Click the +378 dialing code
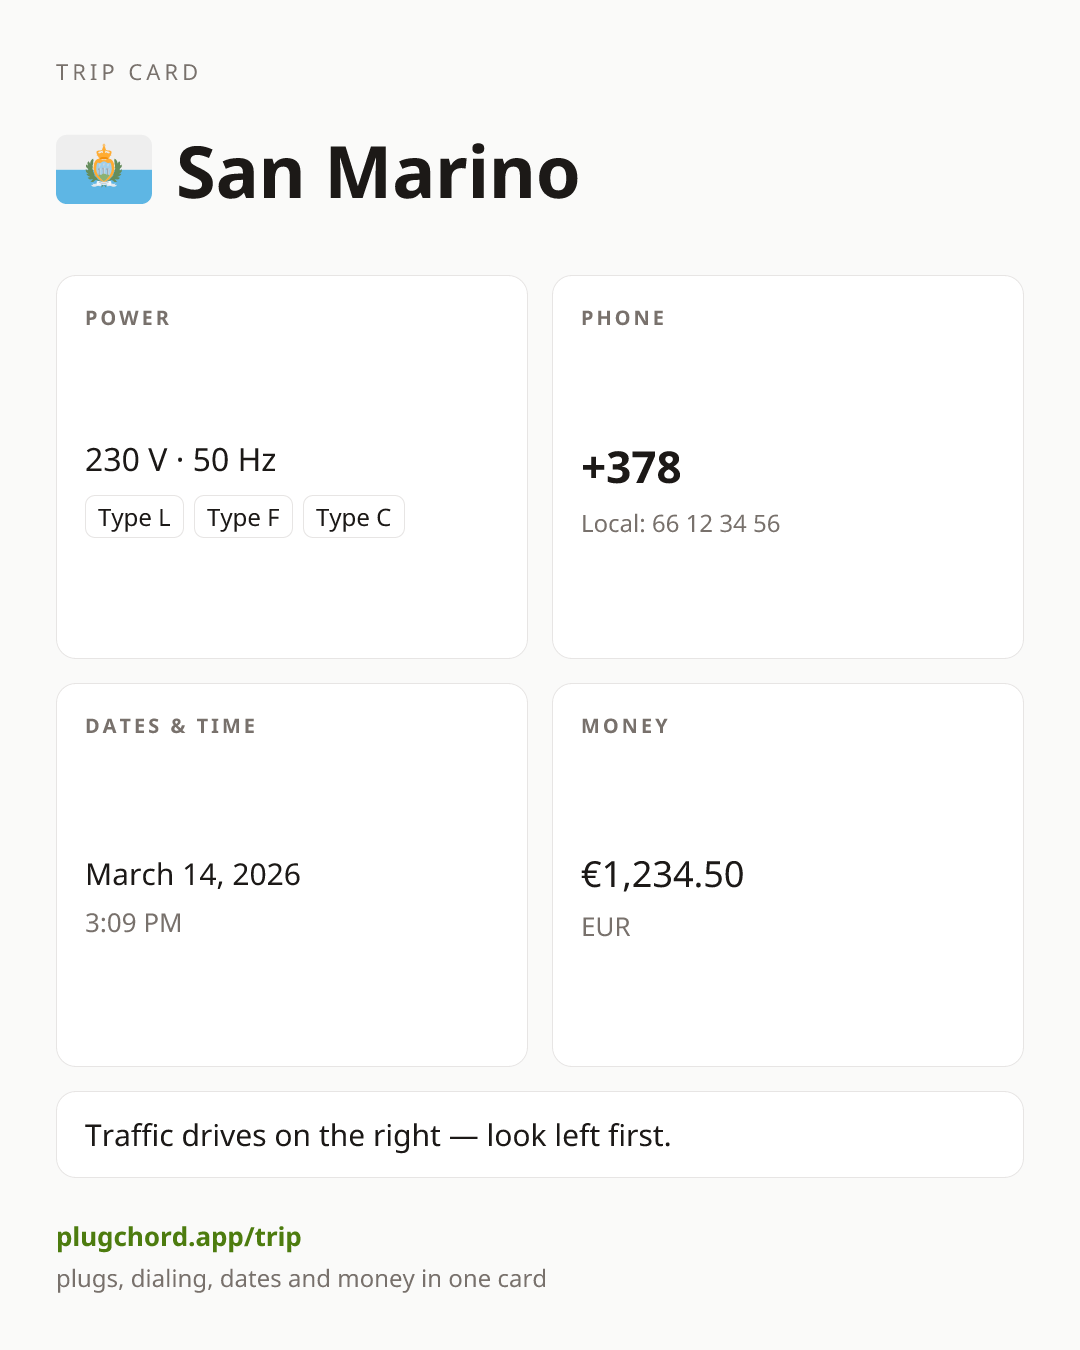 point(631,467)
